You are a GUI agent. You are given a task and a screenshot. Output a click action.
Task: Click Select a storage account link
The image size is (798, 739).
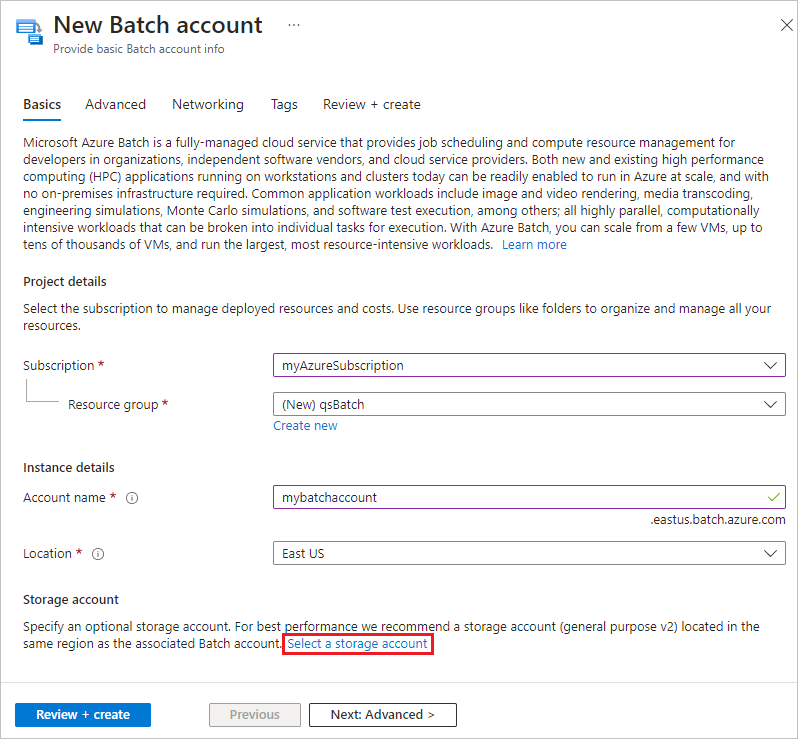[358, 644]
